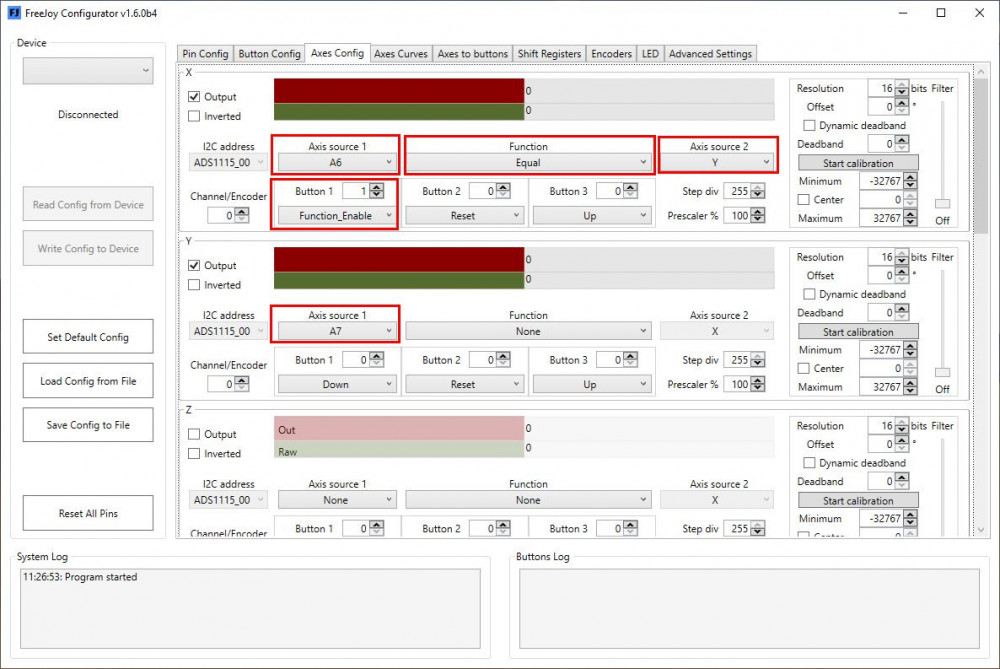The width and height of the screenshot is (1000, 669).
Task: Click X axis Channel/Encoder number field
Action: click(221, 216)
